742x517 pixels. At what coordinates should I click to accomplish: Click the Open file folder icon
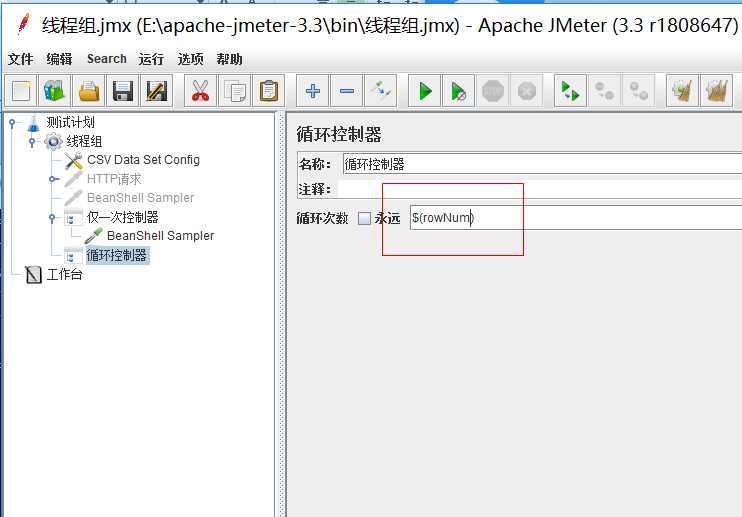pyautogui.click(x=89, y=91)
